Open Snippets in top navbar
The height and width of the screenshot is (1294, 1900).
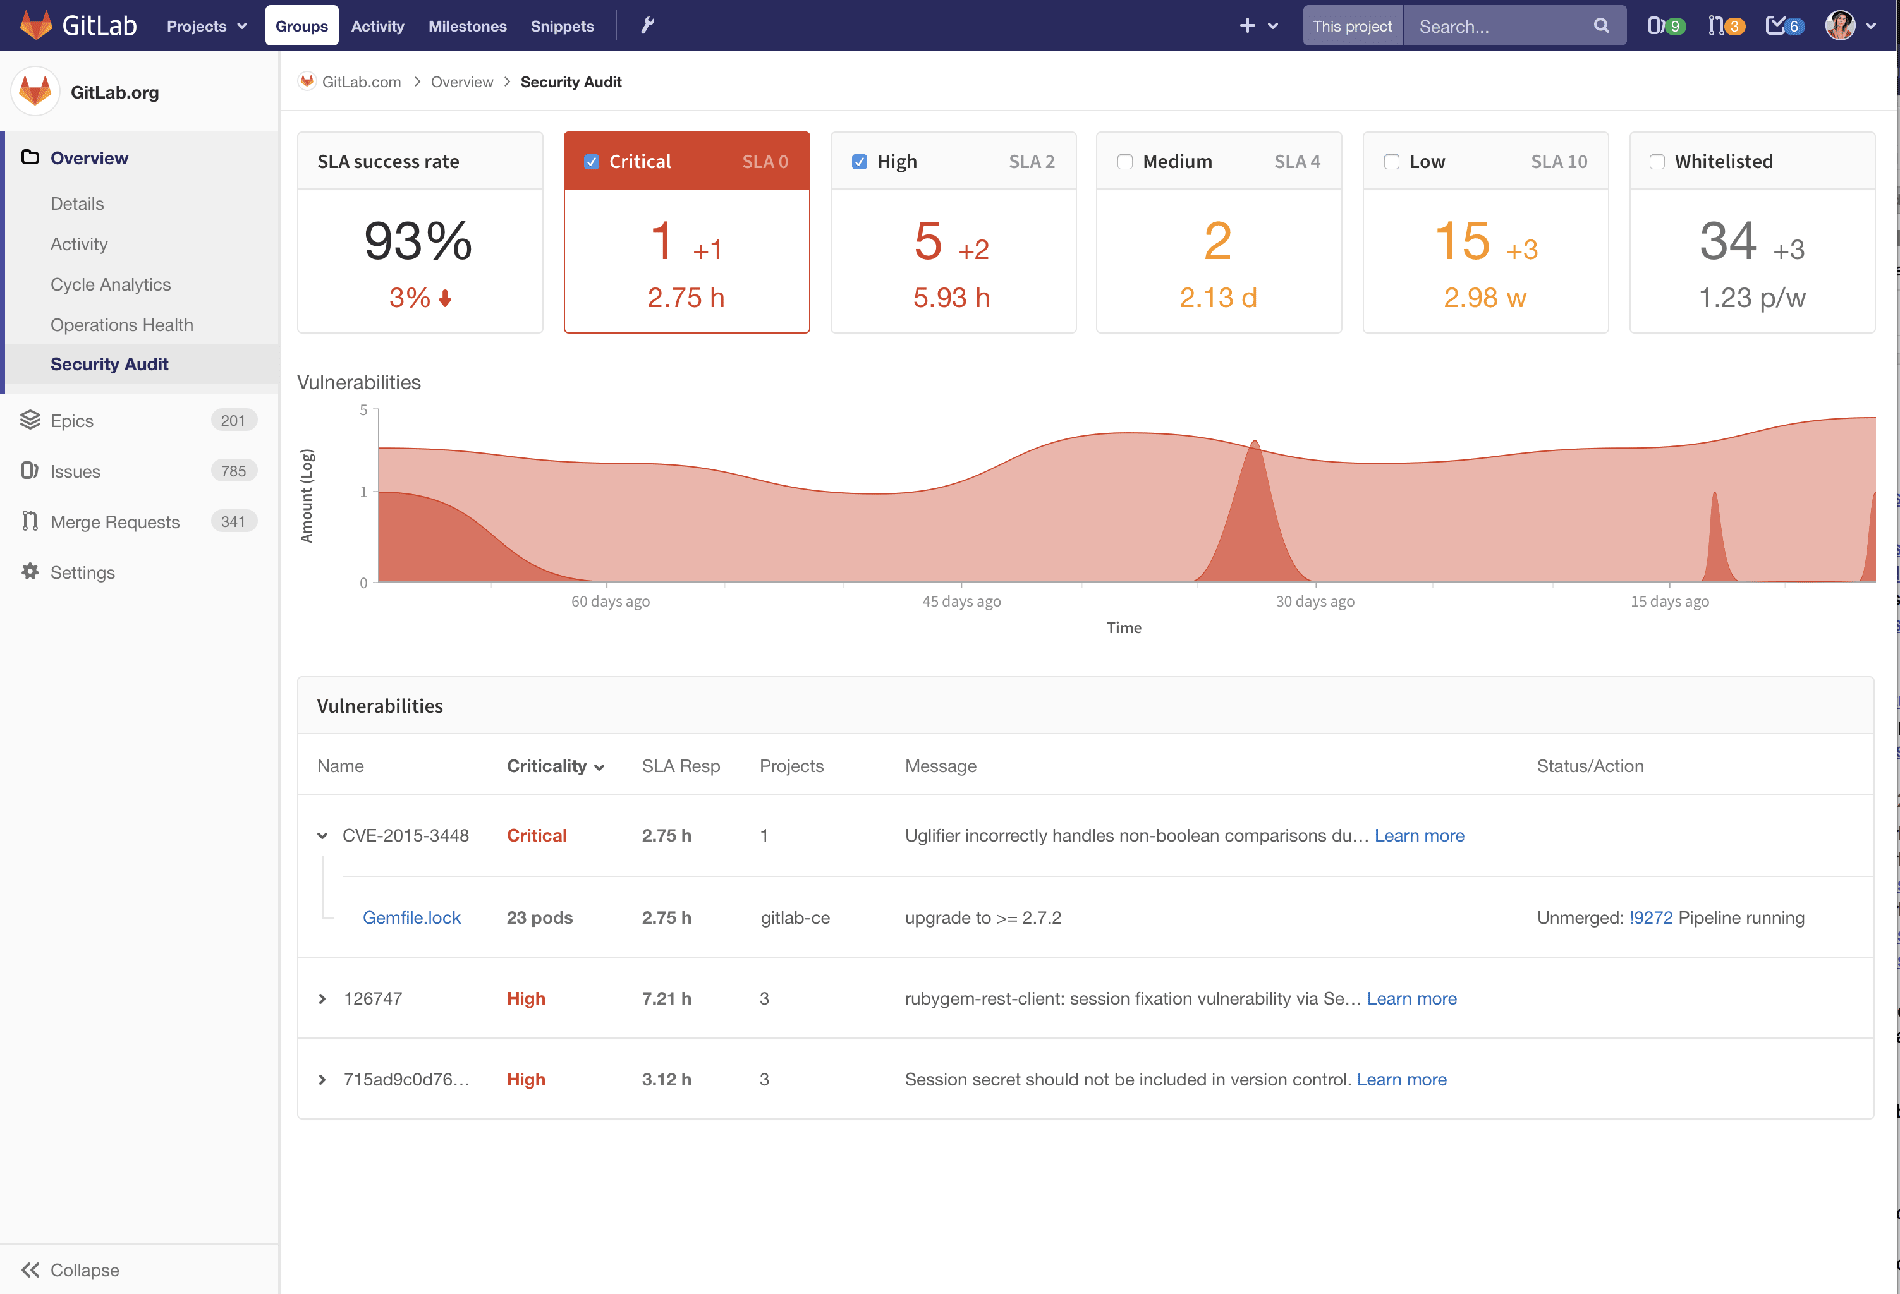tap(562, 26)
